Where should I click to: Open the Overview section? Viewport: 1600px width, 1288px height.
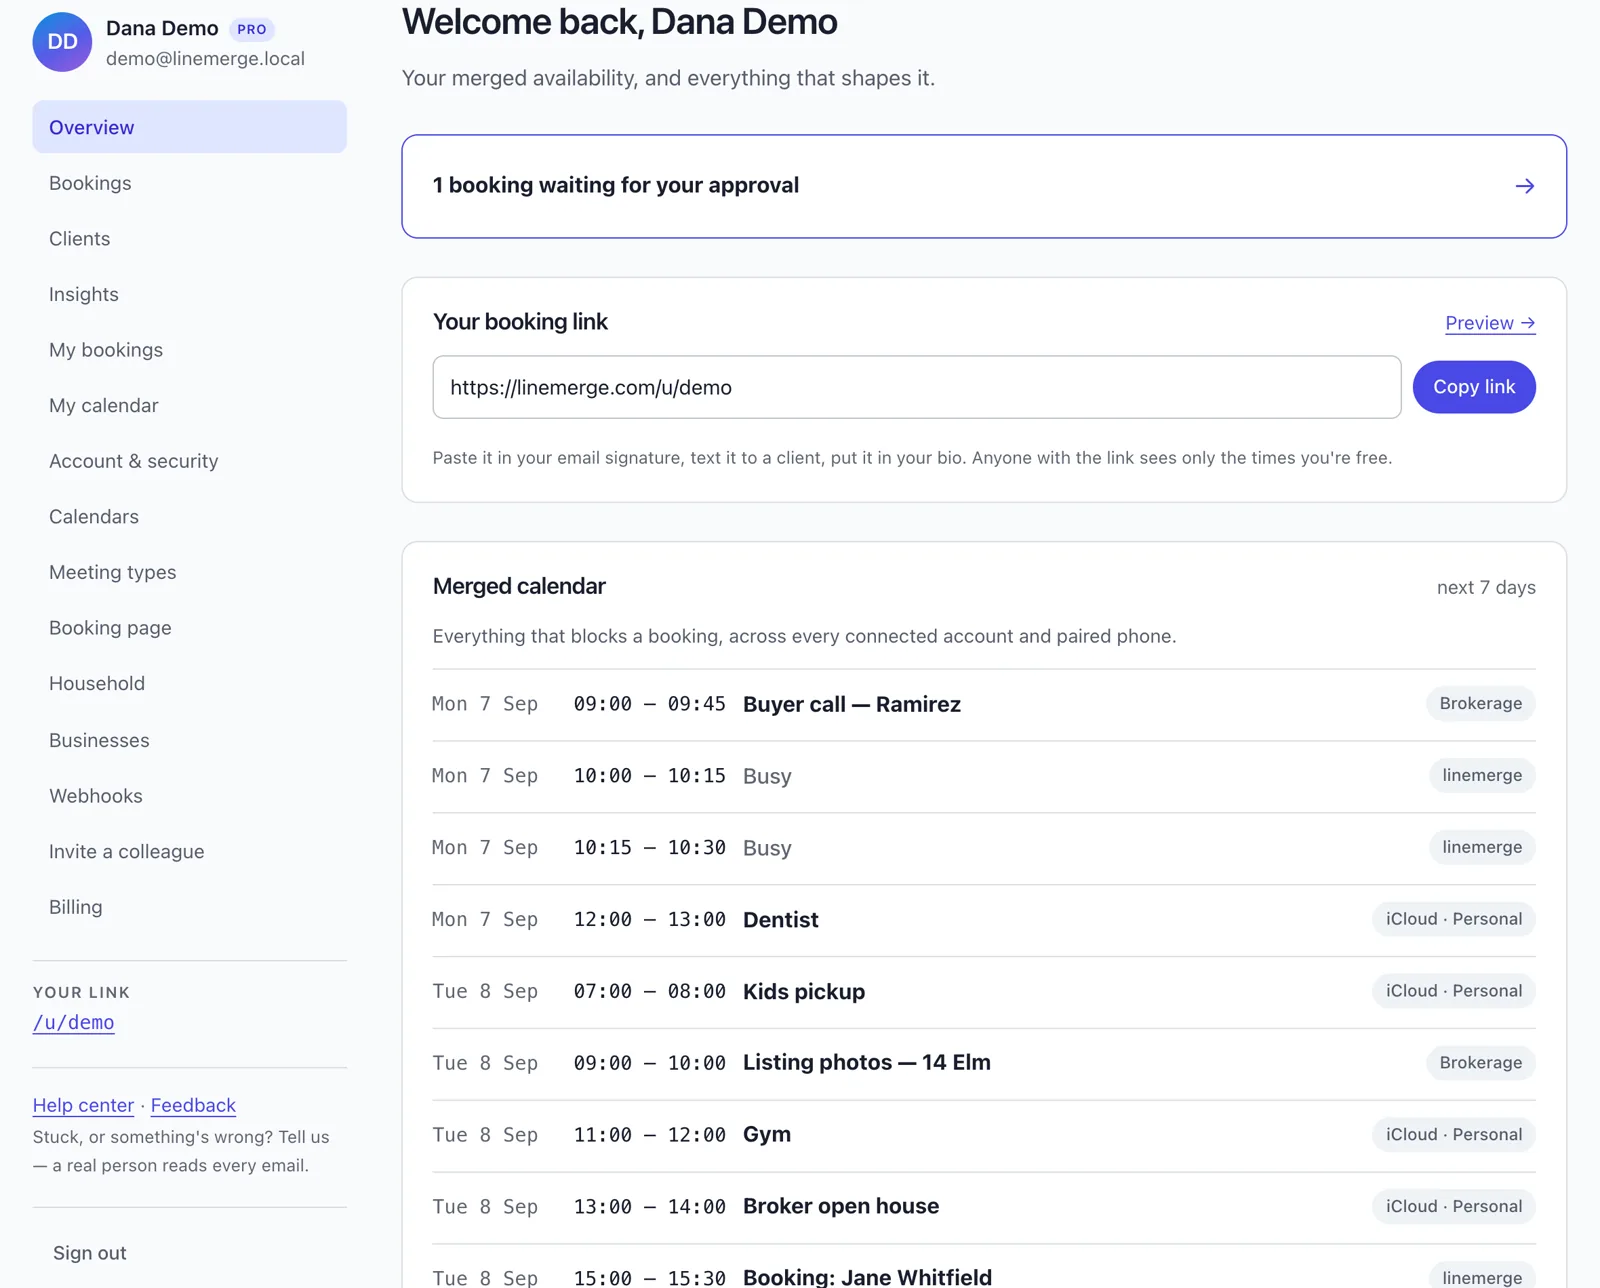coord(189,127)
